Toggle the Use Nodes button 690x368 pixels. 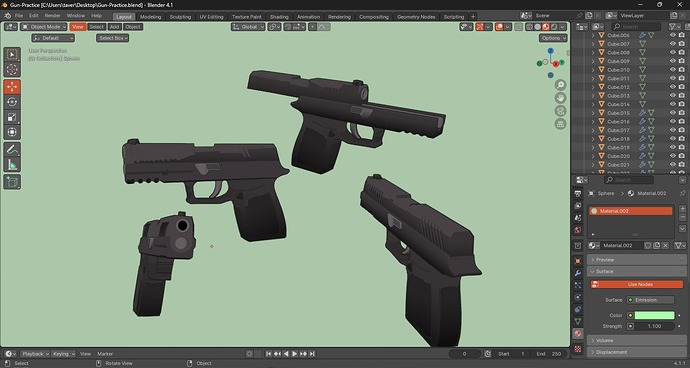pyautogui.click(x=637, y=284)
